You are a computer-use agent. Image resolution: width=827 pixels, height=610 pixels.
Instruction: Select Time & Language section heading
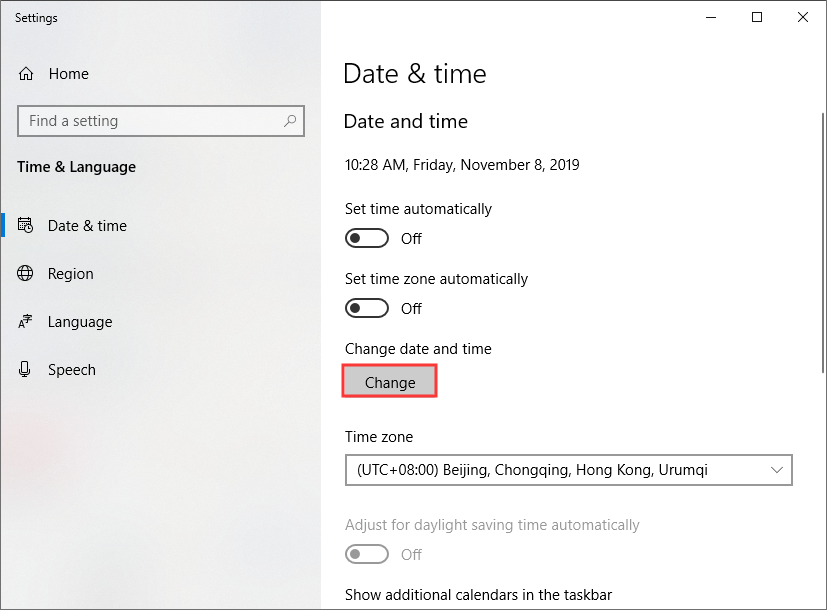click(x=76, y=167)
